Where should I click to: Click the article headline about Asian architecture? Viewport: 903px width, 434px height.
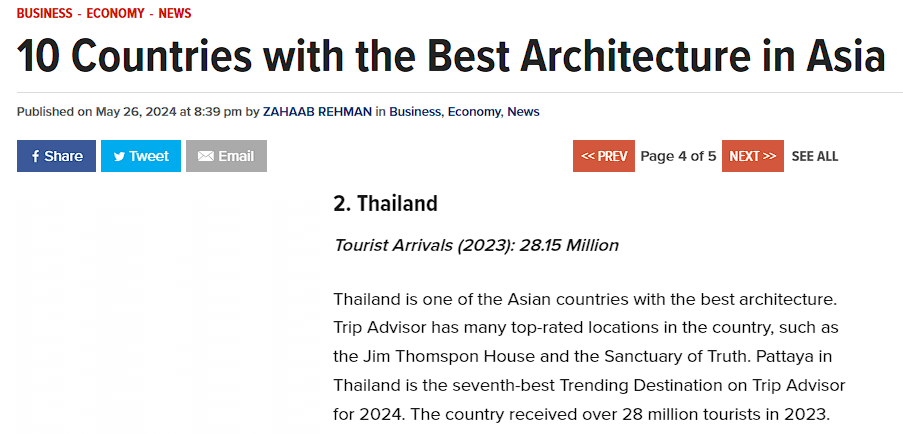tap(451, 55)
